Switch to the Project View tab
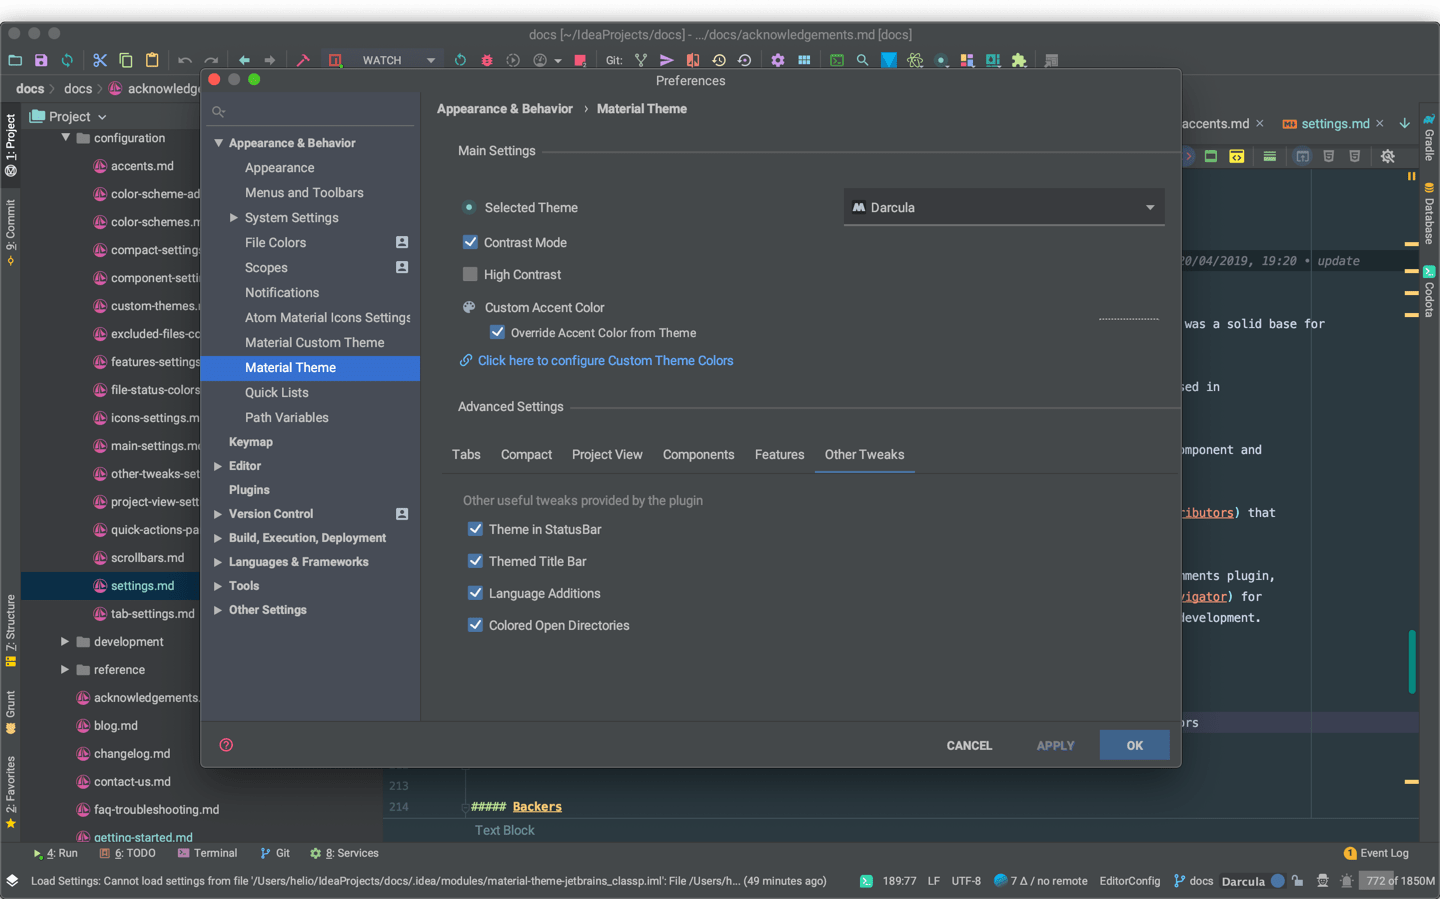Screen dimensions: 1440x899 pos(606,454)
